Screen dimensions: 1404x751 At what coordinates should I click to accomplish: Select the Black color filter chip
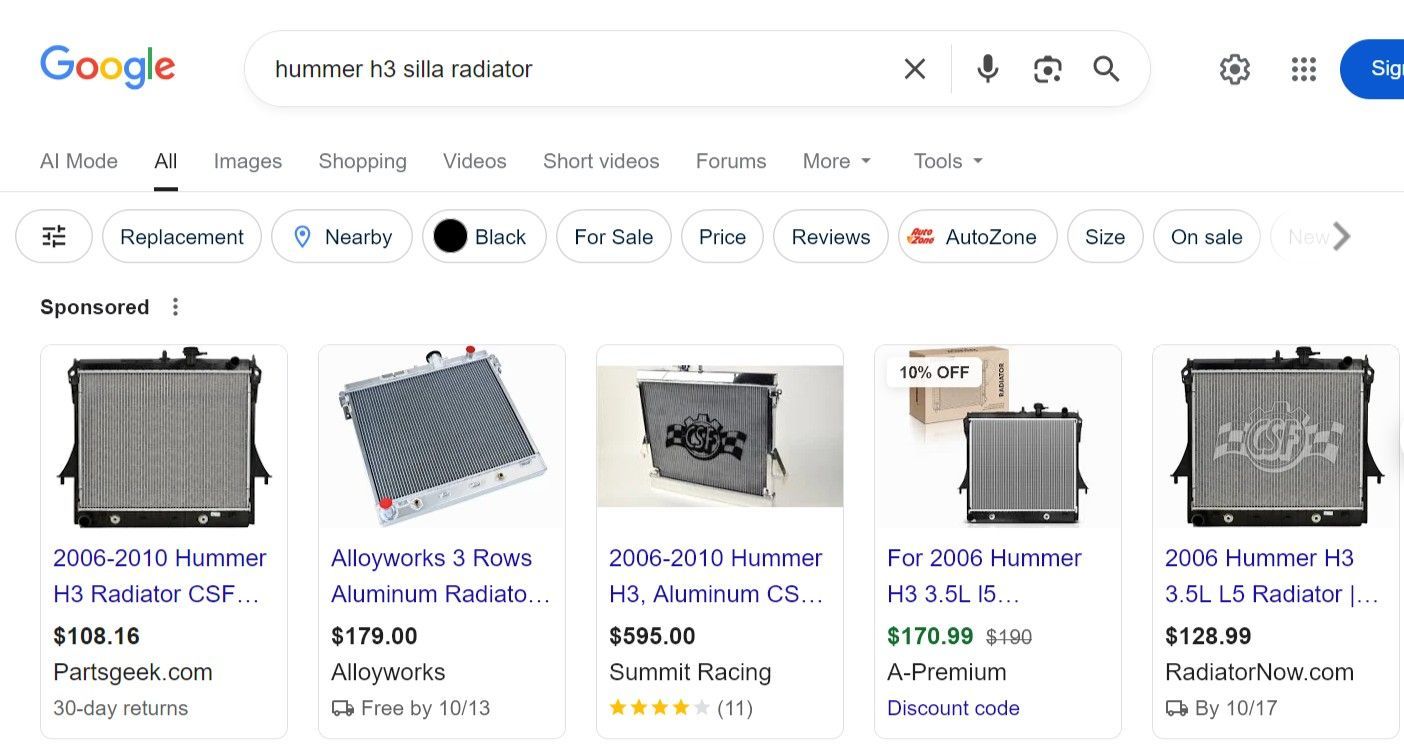484,237
